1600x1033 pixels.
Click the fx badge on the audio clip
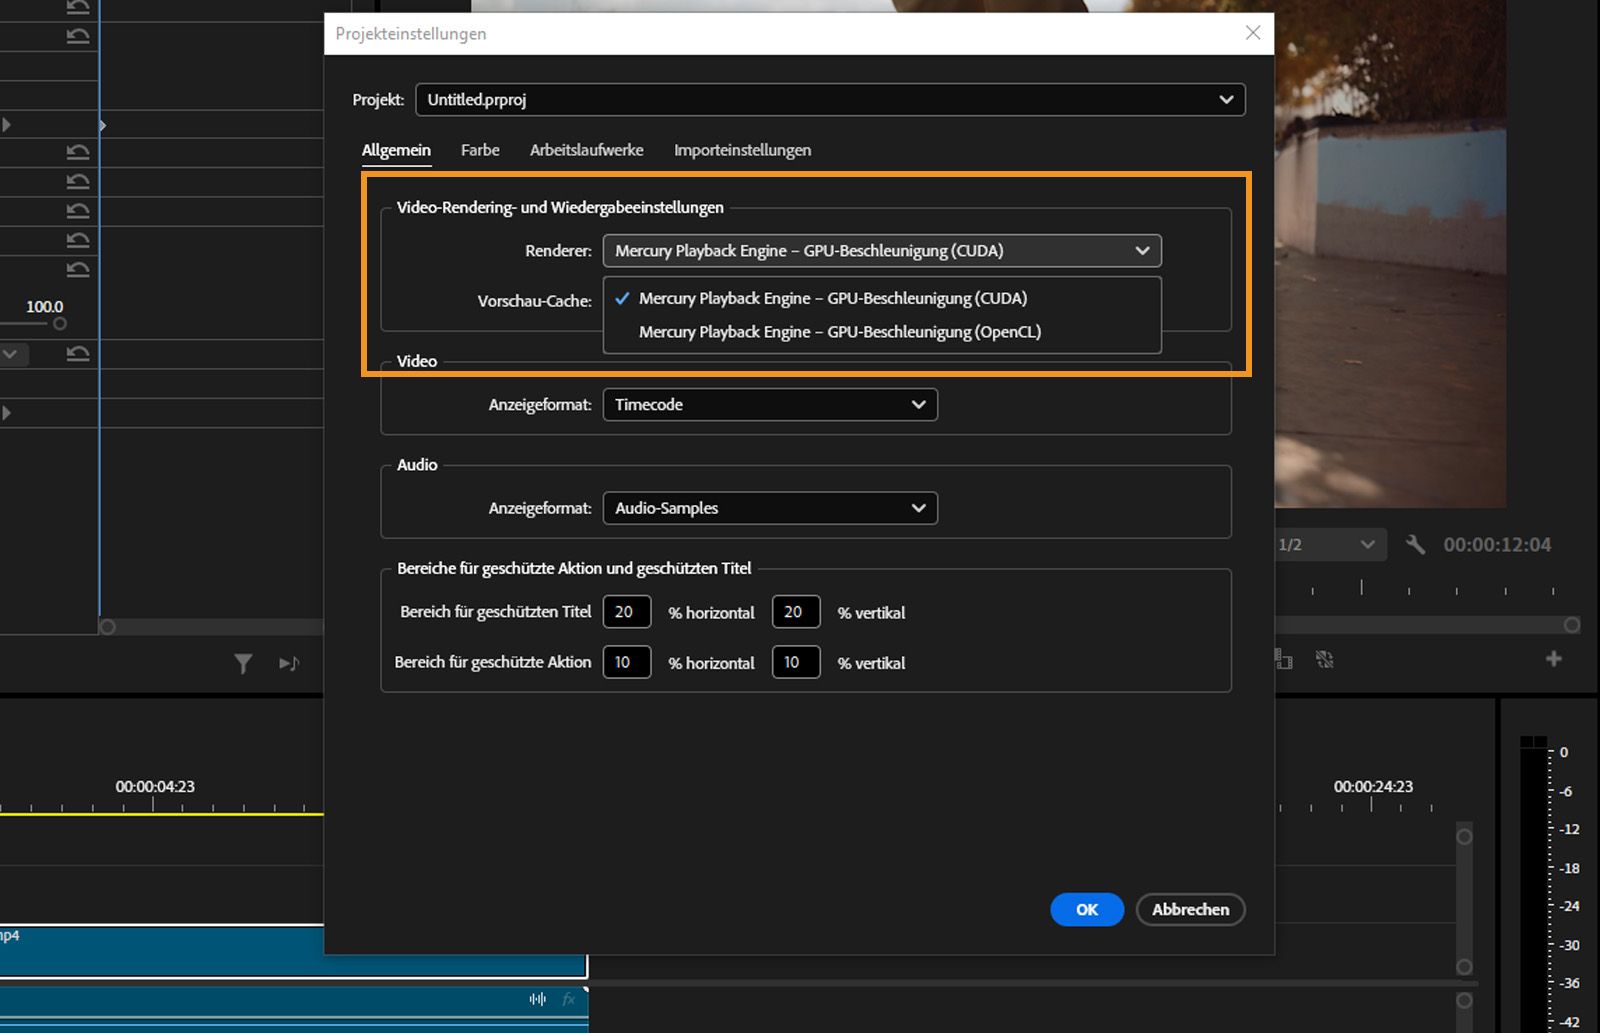[x=568, y=999]
